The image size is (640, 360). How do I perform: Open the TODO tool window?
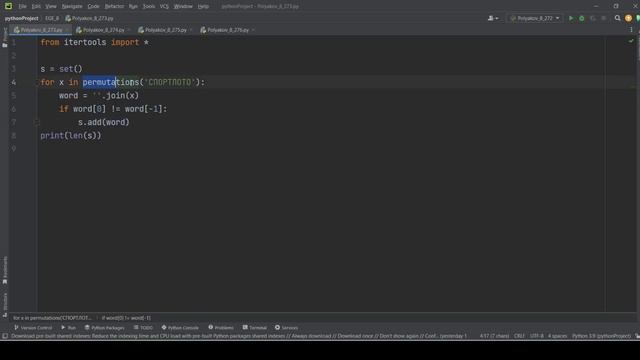[143, 328]
